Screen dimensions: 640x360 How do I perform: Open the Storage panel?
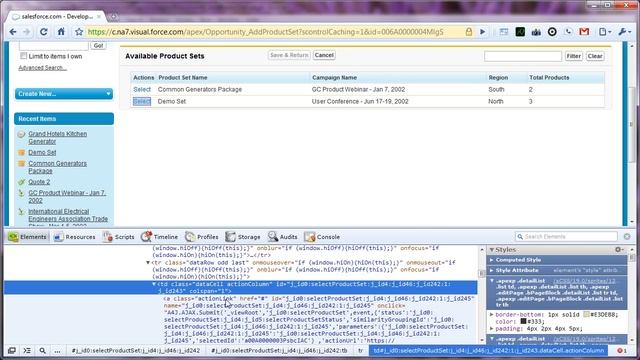[x=242, y=237]
